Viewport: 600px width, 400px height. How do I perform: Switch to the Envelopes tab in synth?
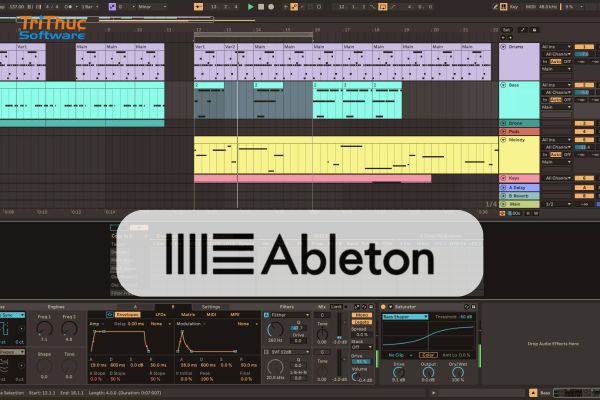pos(127,315)
